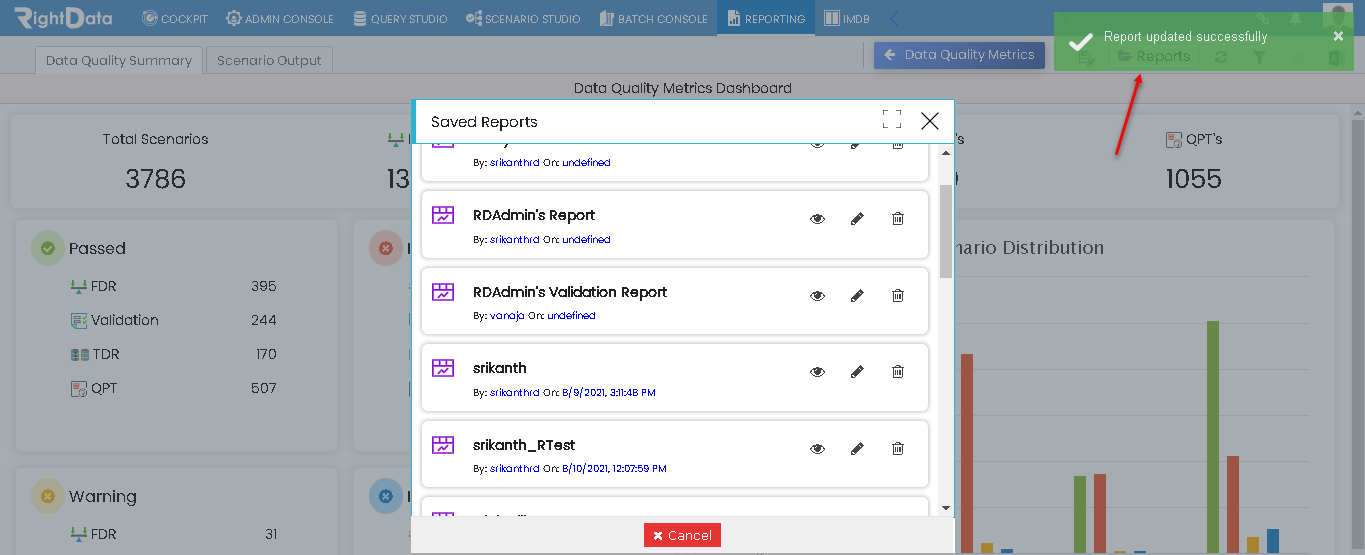Image resolution: width=1365 pixels, height=555 pixels.
Task: Edit the srikanth_RTest report
Action: point(857,448)
